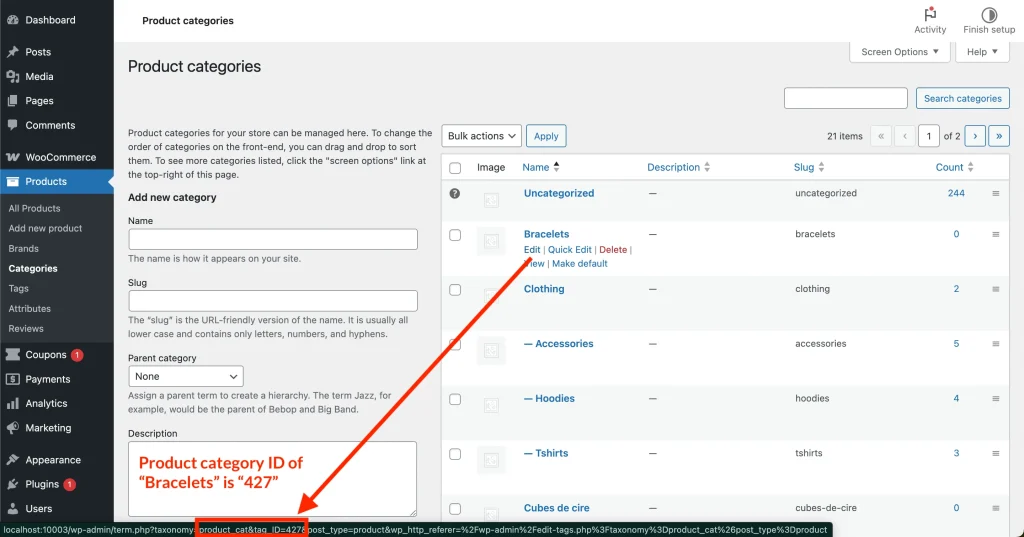Expand the Screen Options panel

[x=900, y=52]
